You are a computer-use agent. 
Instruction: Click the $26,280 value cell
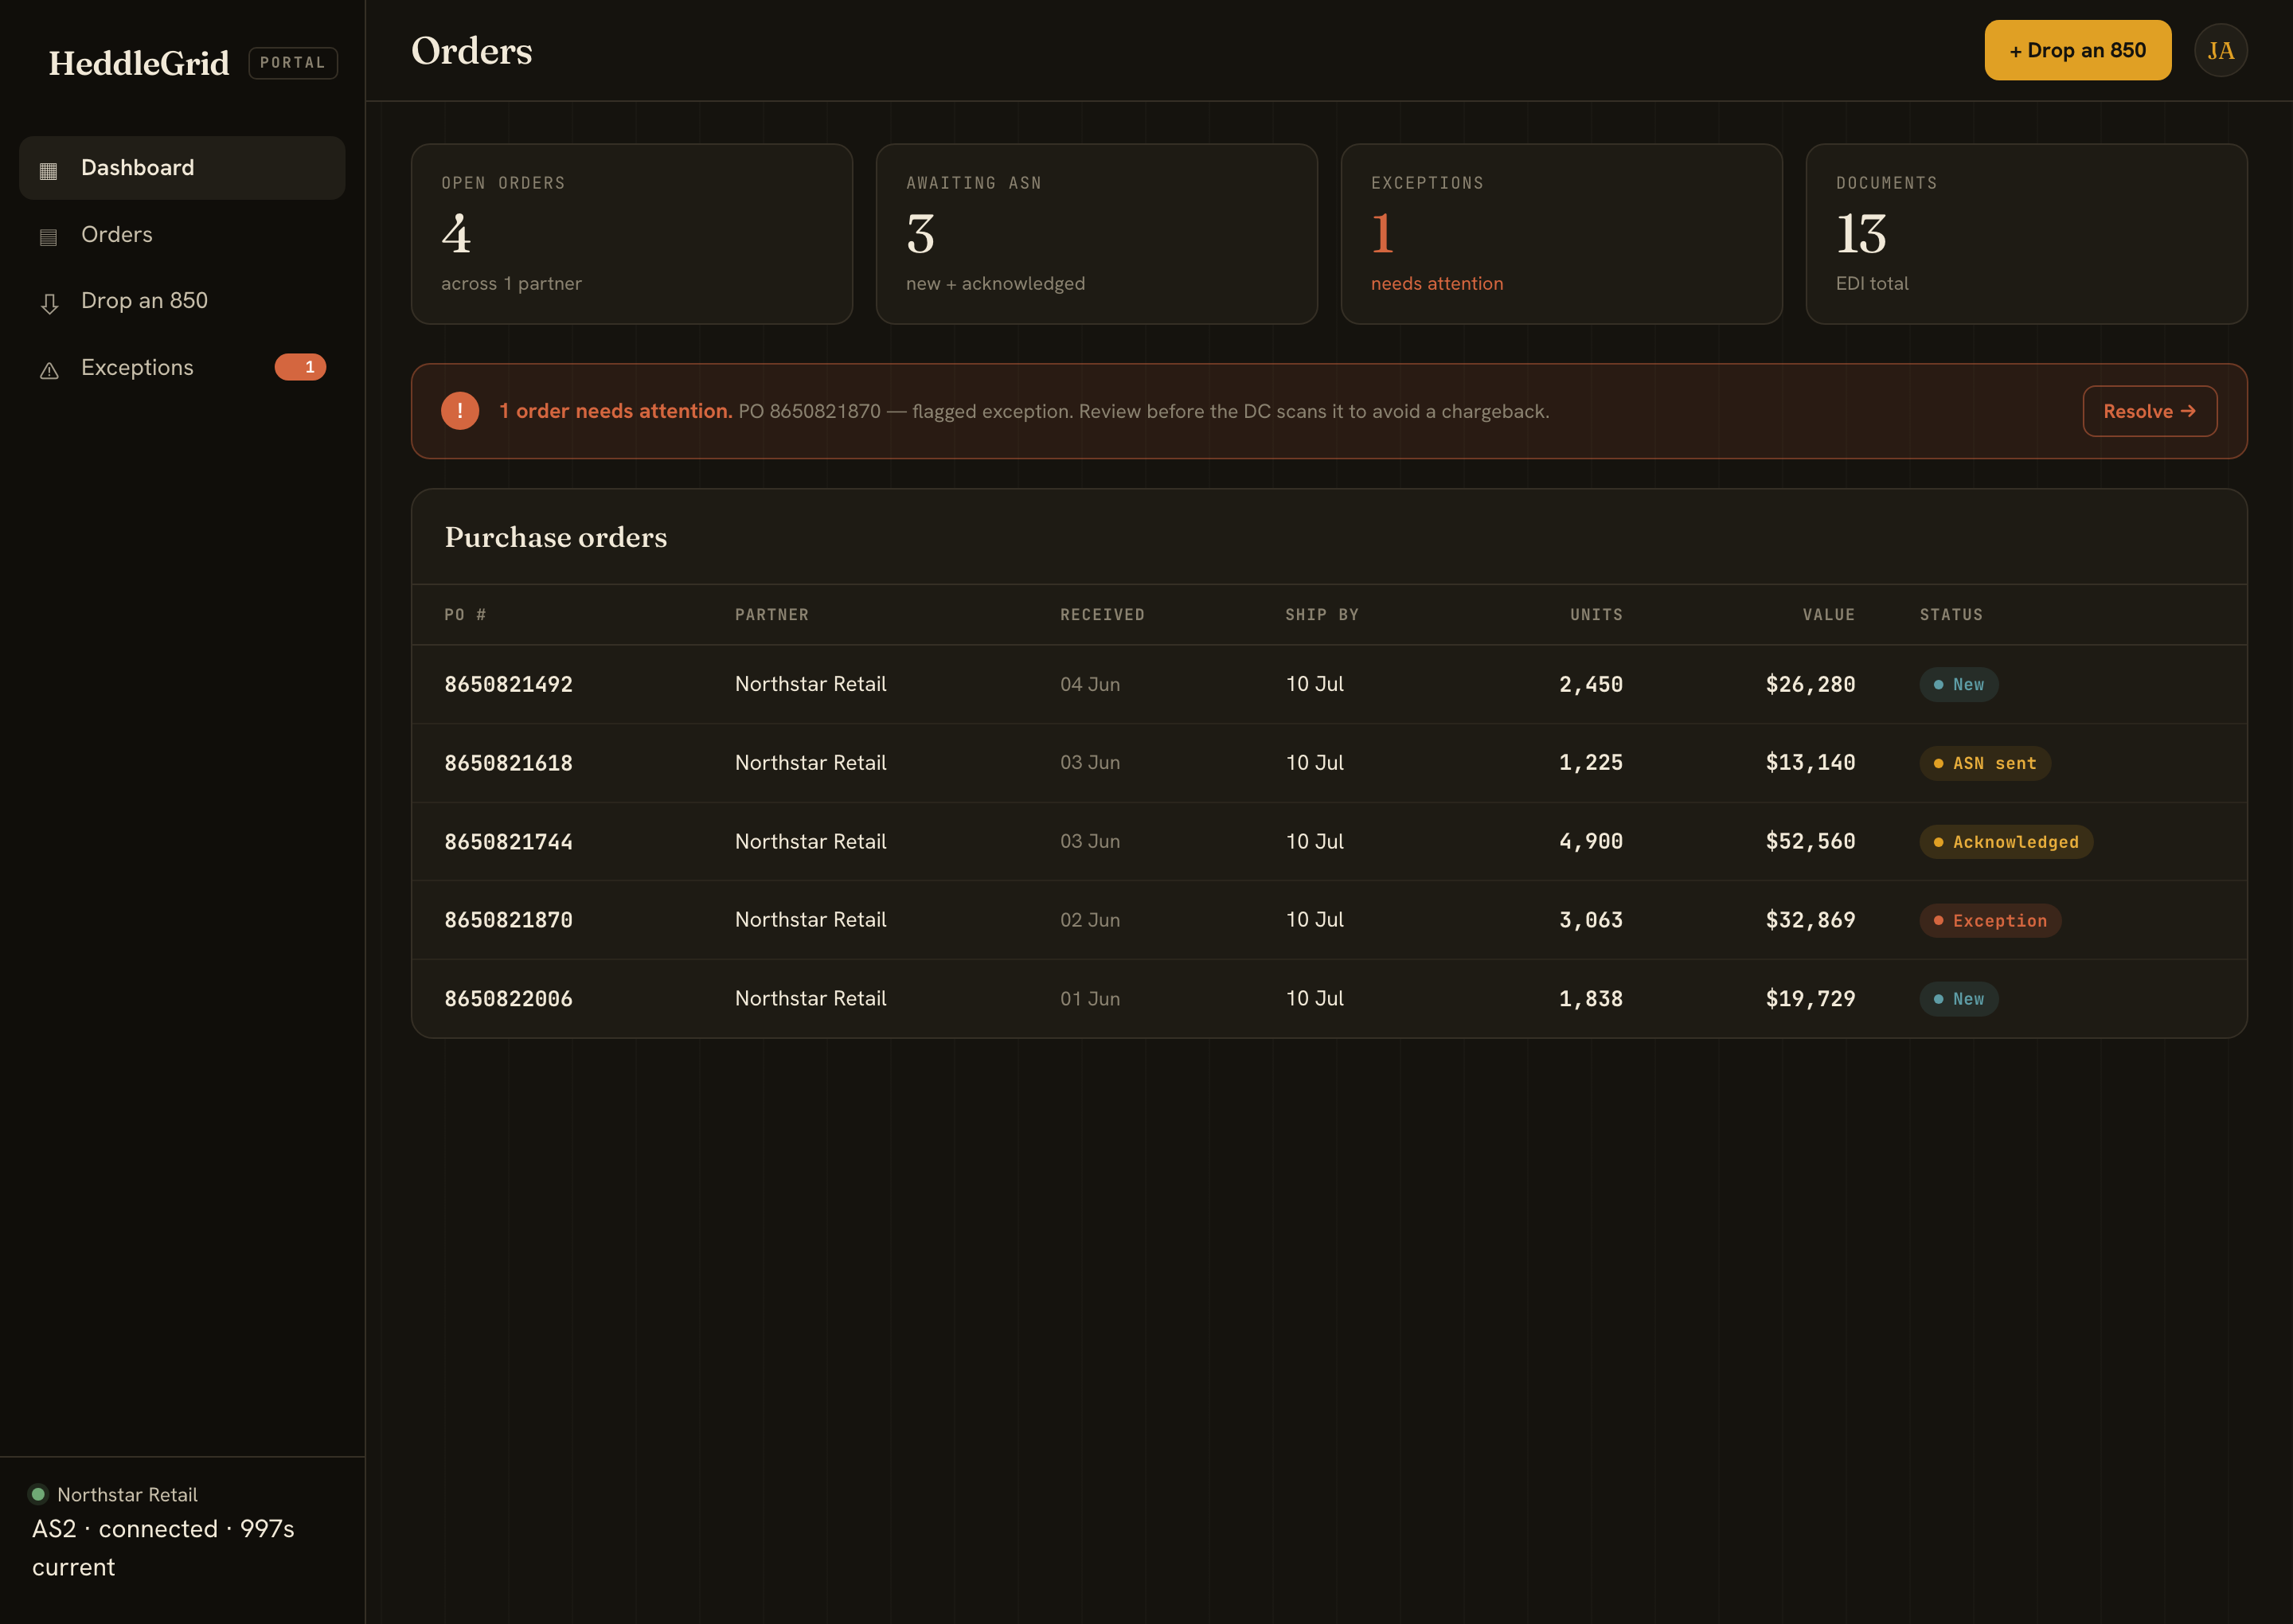1810,684
